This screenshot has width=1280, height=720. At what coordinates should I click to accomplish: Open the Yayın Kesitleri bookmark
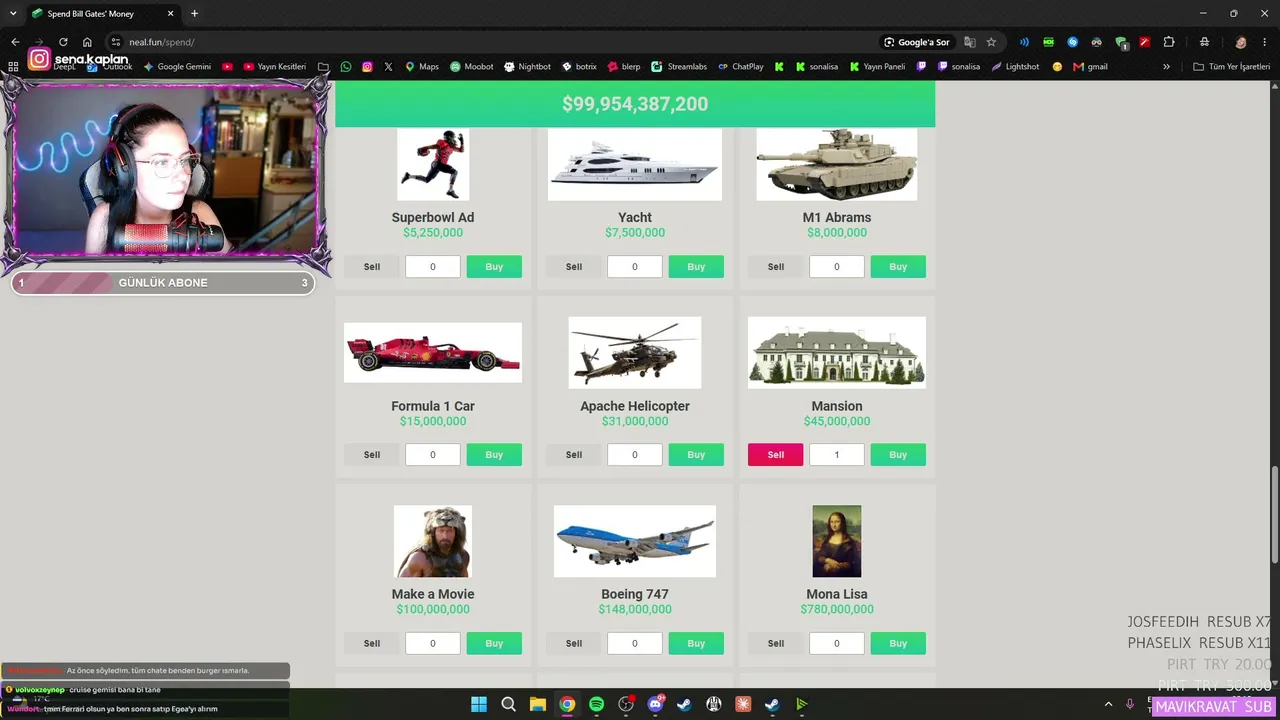tap(275, 67)
